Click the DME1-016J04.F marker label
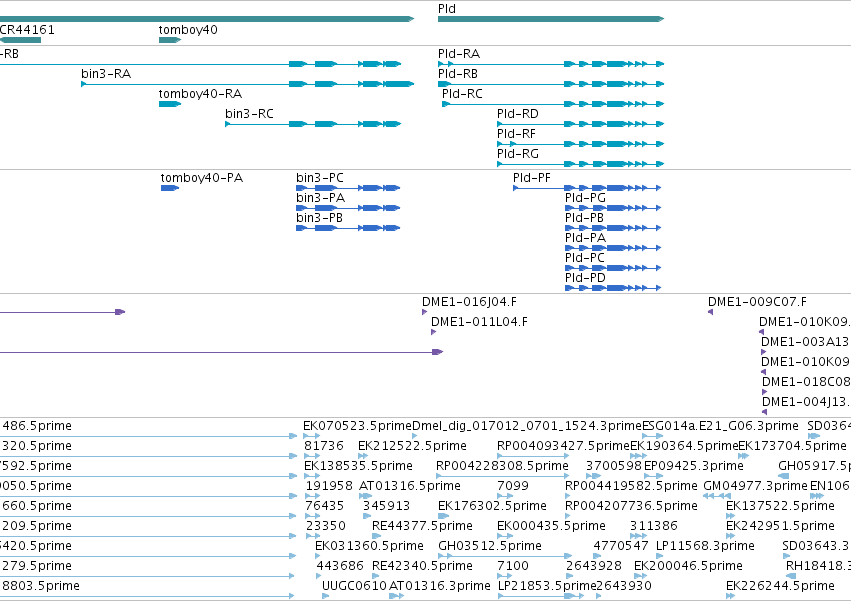 click(x=469, y=302)
